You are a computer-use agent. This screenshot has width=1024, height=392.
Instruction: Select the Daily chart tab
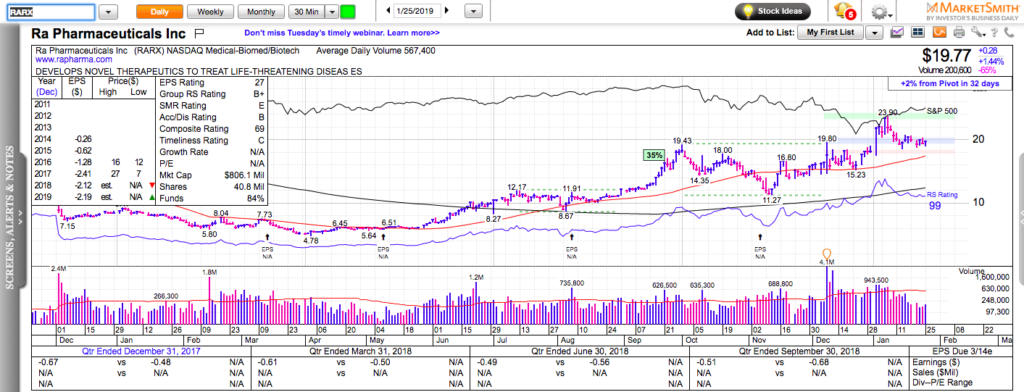[159, 12]
